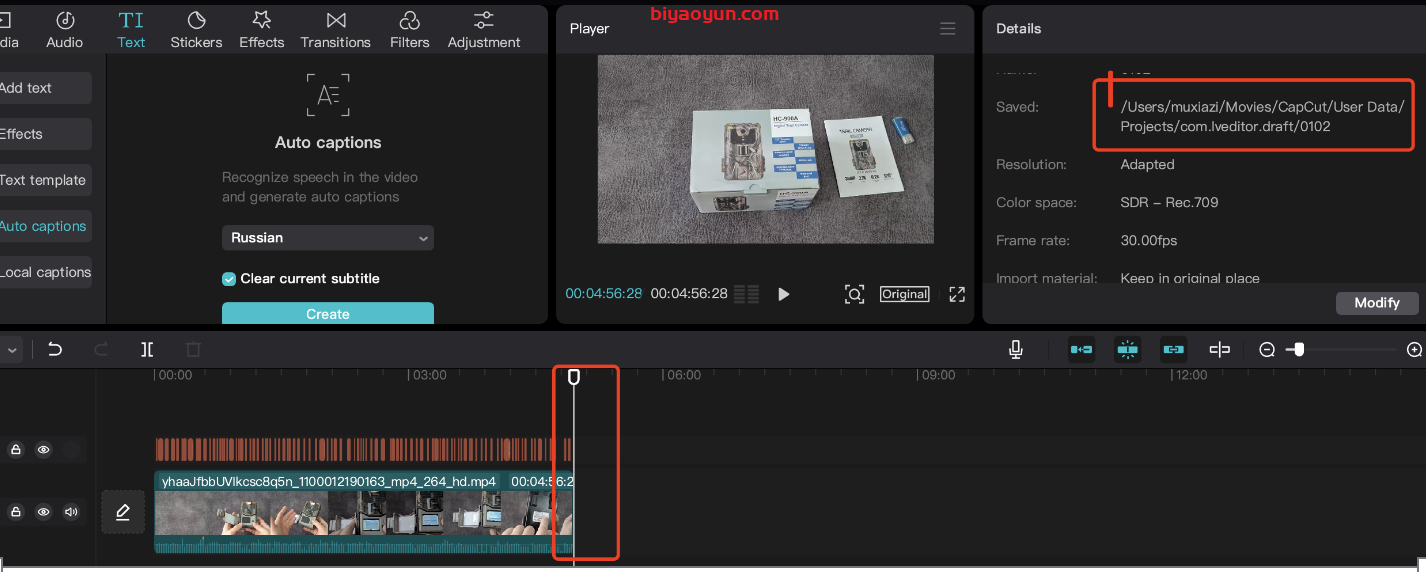Screen dimensions: 1426x572
Task: Click the 12:00 mark on timeline ruler
Action: (x=1191, y=375)
